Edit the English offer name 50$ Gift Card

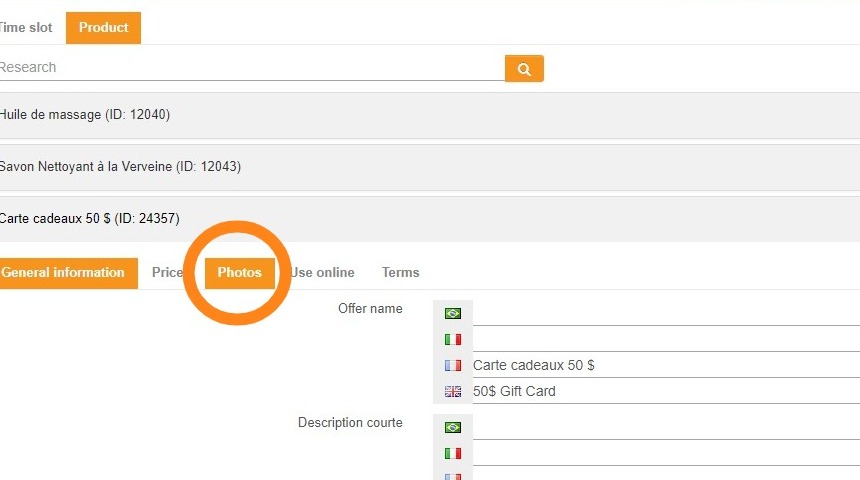coord(666,391)
